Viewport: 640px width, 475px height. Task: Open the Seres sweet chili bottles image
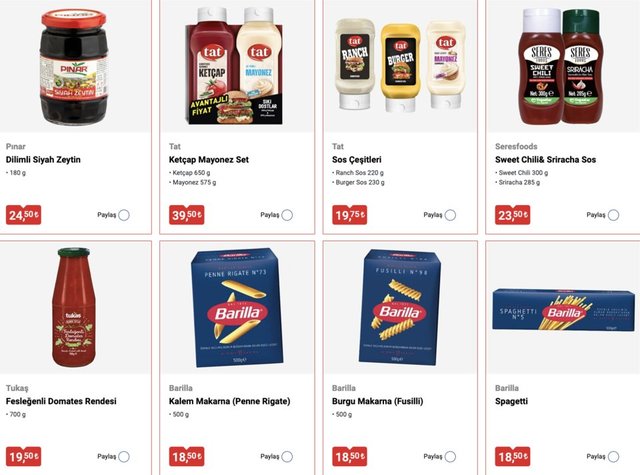pos(561,66)
